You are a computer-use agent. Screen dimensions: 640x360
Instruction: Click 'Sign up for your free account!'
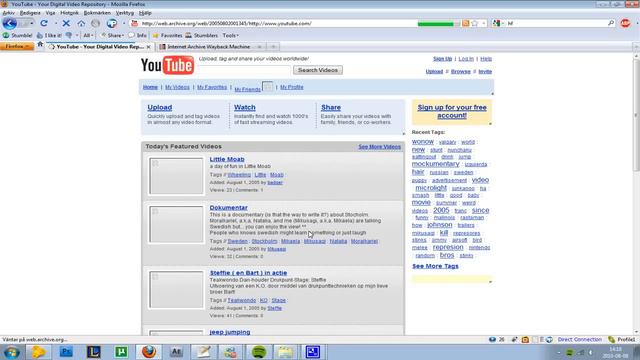(452, 111)
